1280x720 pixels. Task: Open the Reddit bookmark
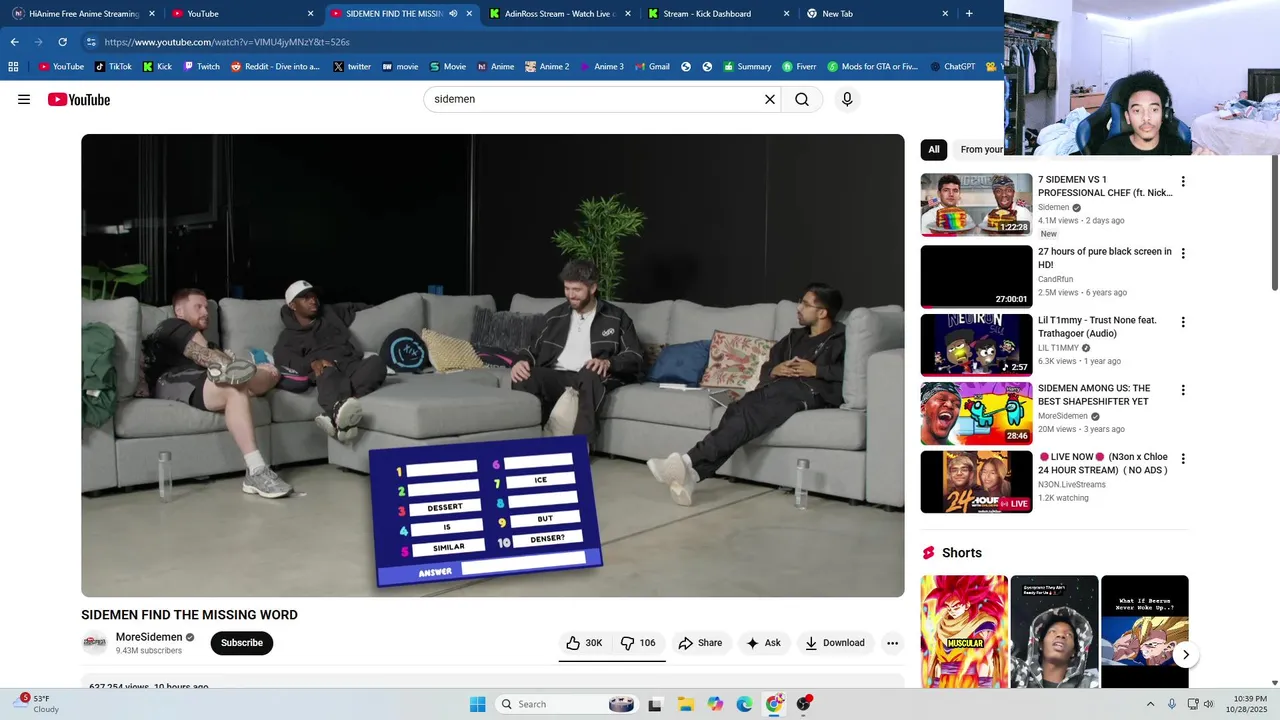(x=275, y=67)
